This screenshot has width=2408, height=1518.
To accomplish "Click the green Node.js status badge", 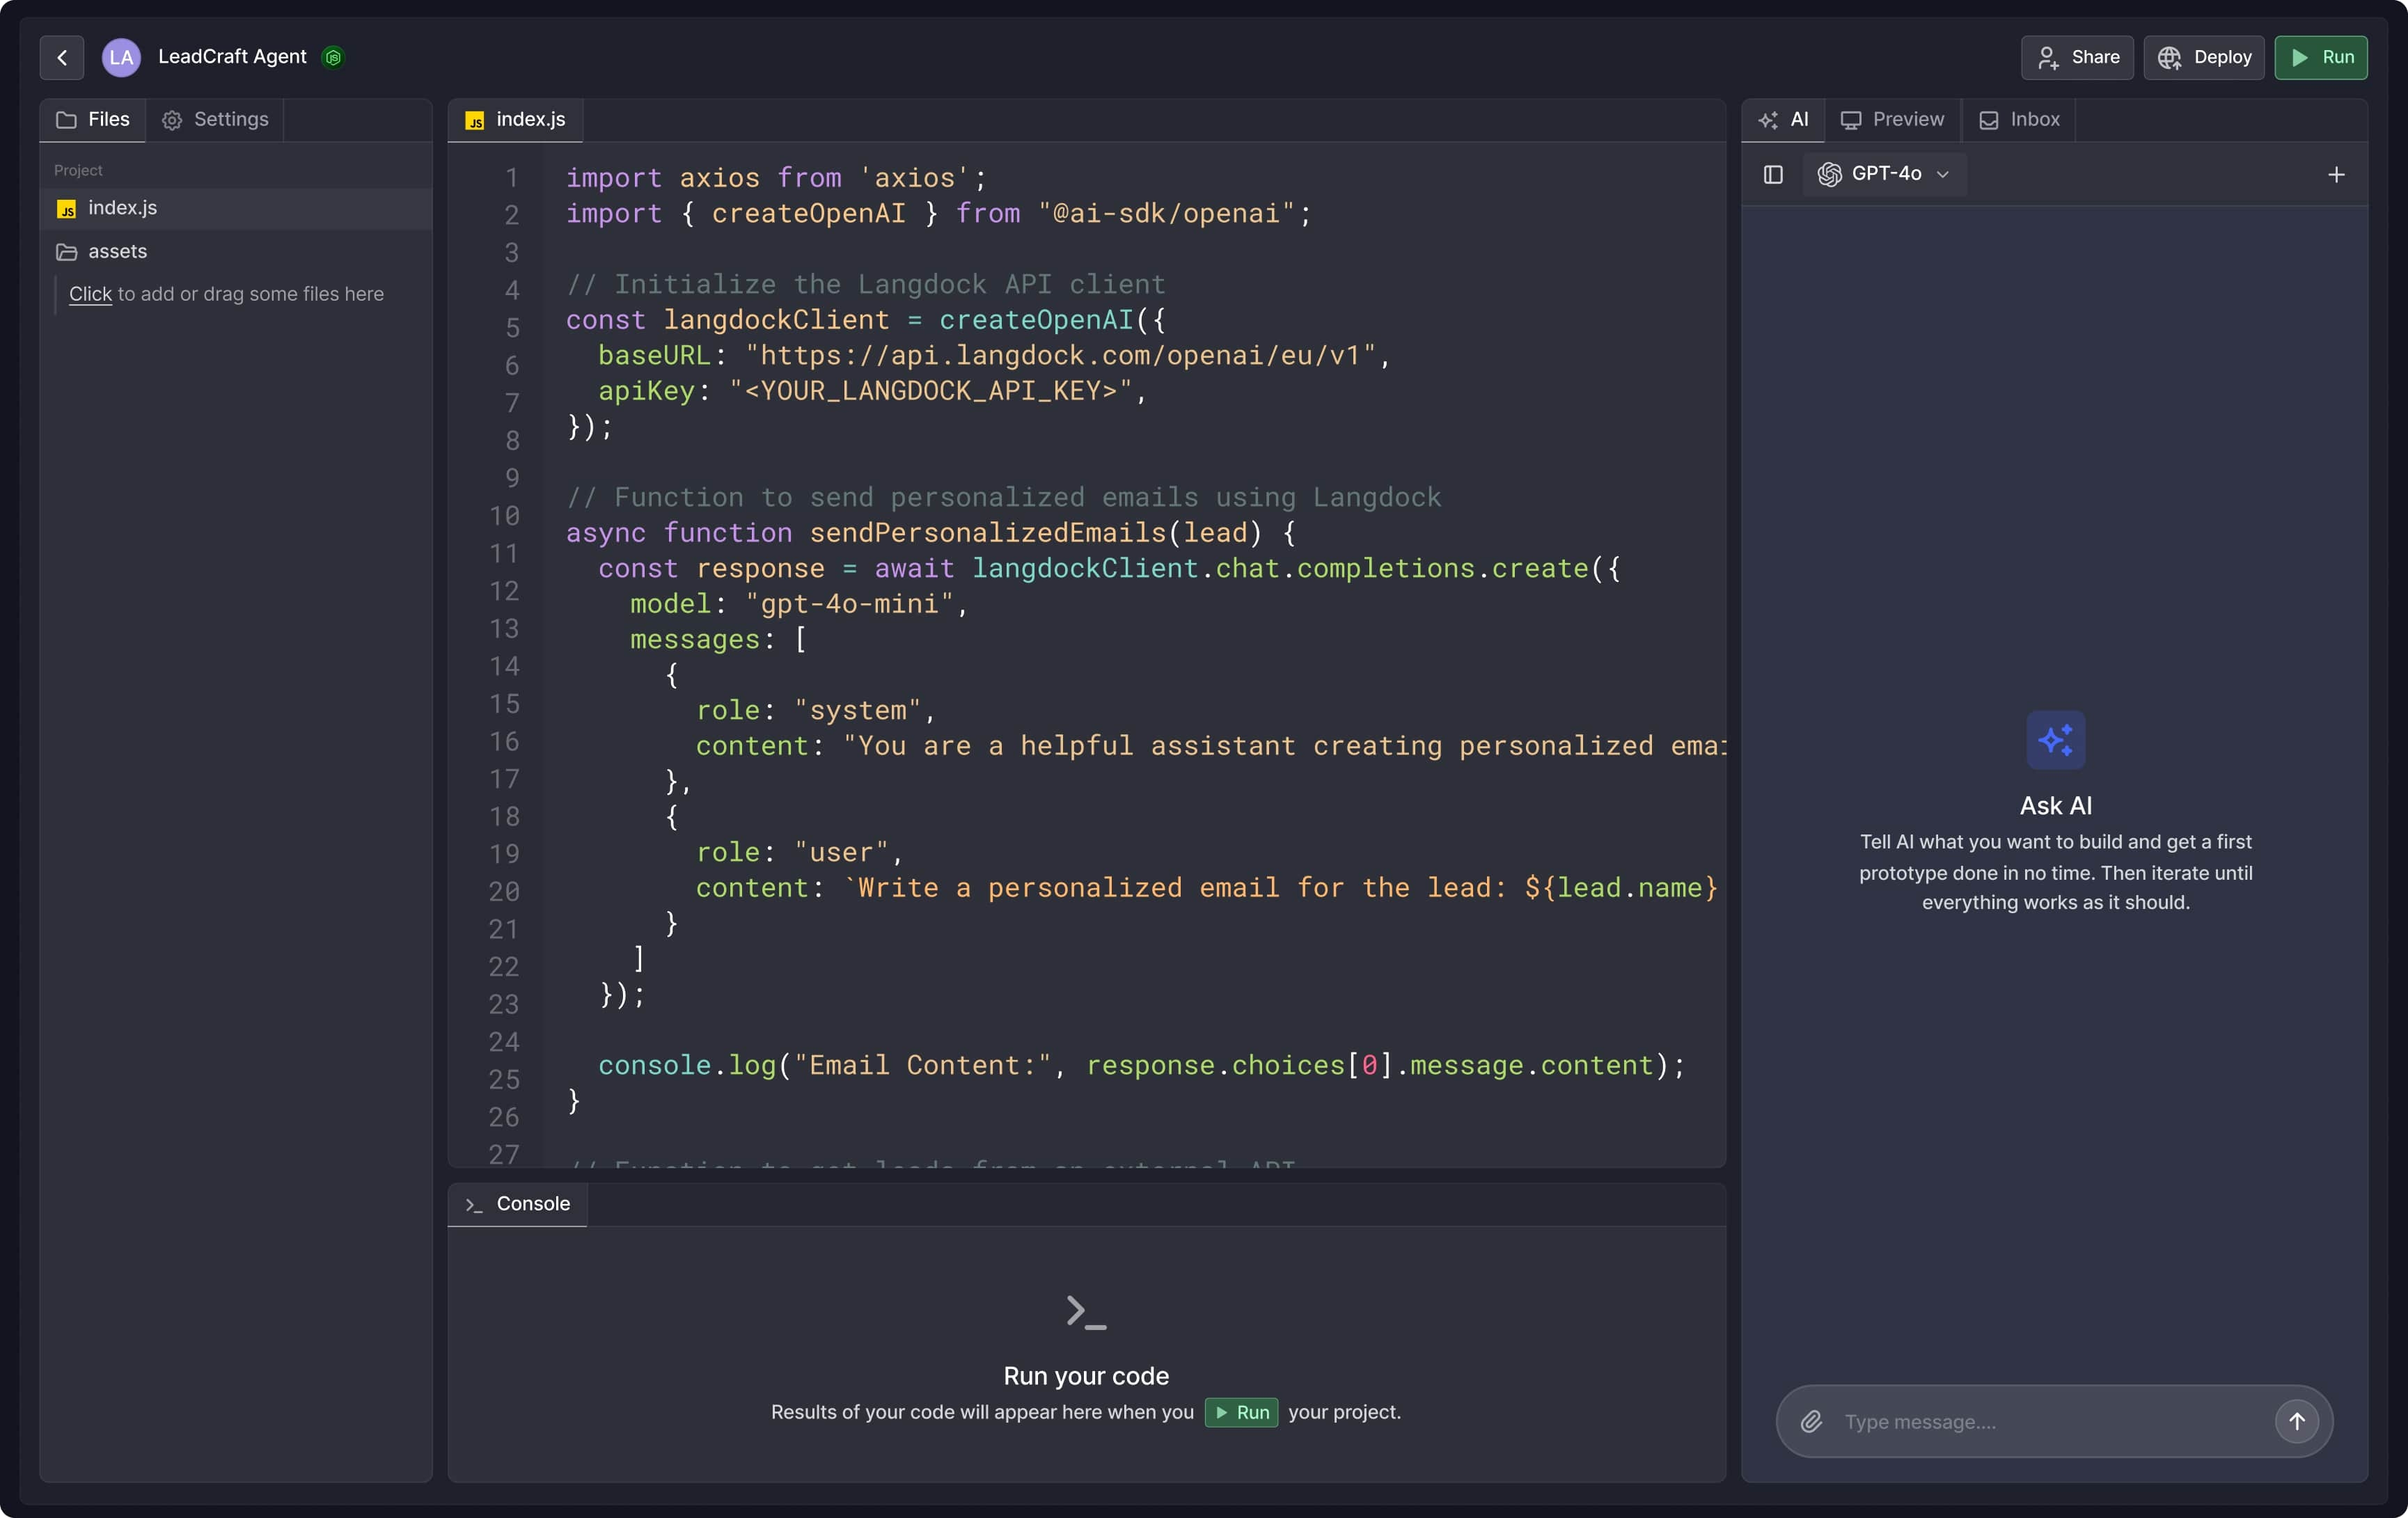I will 333,57.
